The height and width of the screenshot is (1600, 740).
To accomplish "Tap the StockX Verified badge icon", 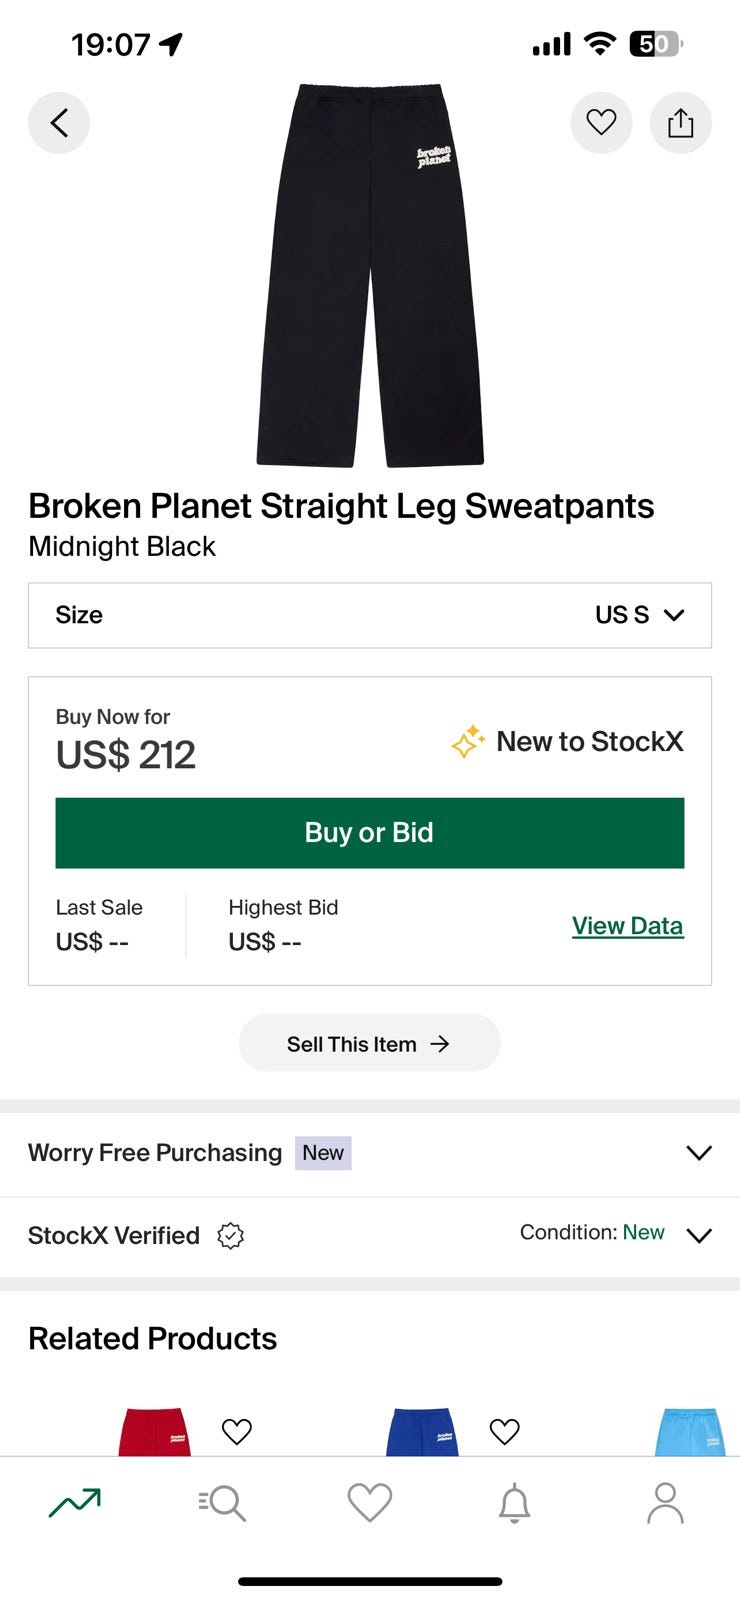I will [x=231, y=1236].
